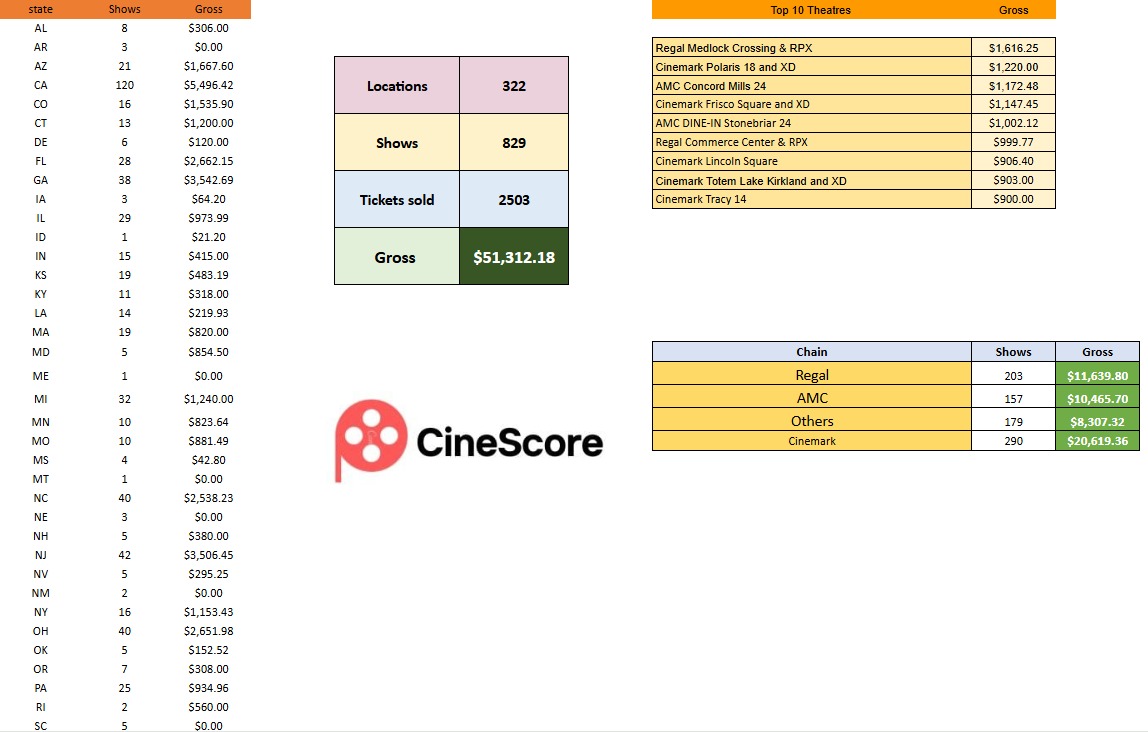1148x732 pixels.
Task: Select the Others chain cell
Action: tap(811, 421)
